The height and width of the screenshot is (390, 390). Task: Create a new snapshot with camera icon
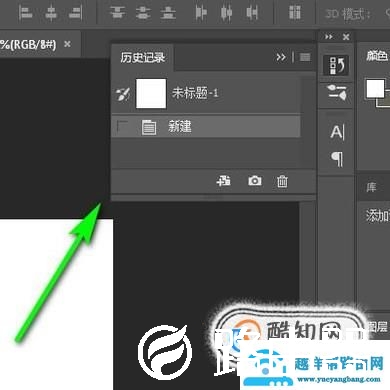[255, 181]
